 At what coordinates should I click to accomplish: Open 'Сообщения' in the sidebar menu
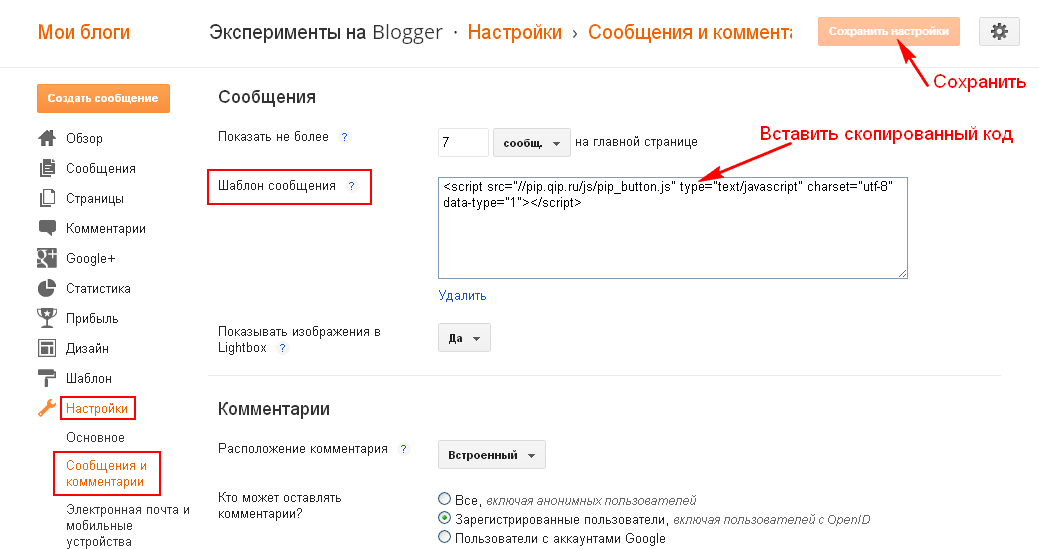(101, 168)
